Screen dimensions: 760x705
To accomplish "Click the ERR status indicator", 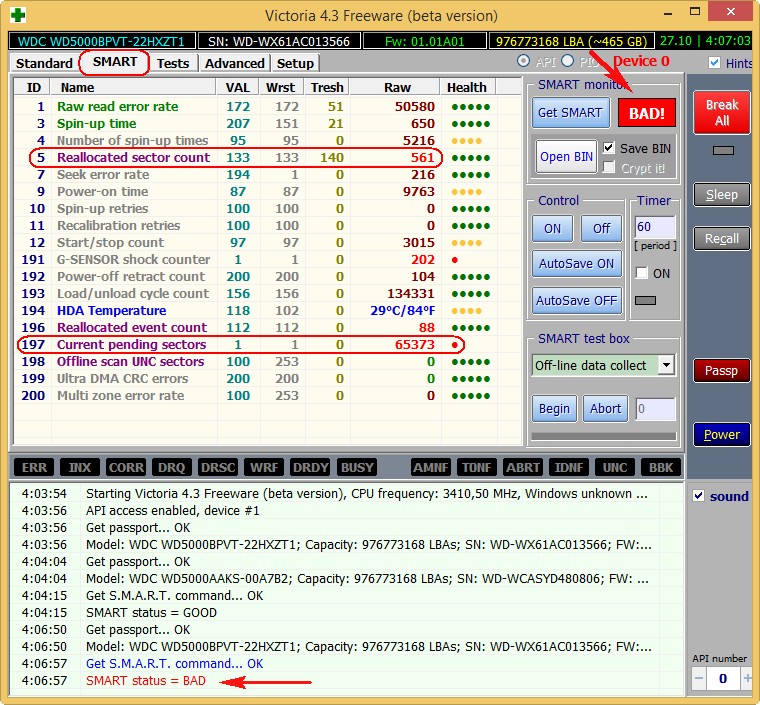I will click(34, 468).
